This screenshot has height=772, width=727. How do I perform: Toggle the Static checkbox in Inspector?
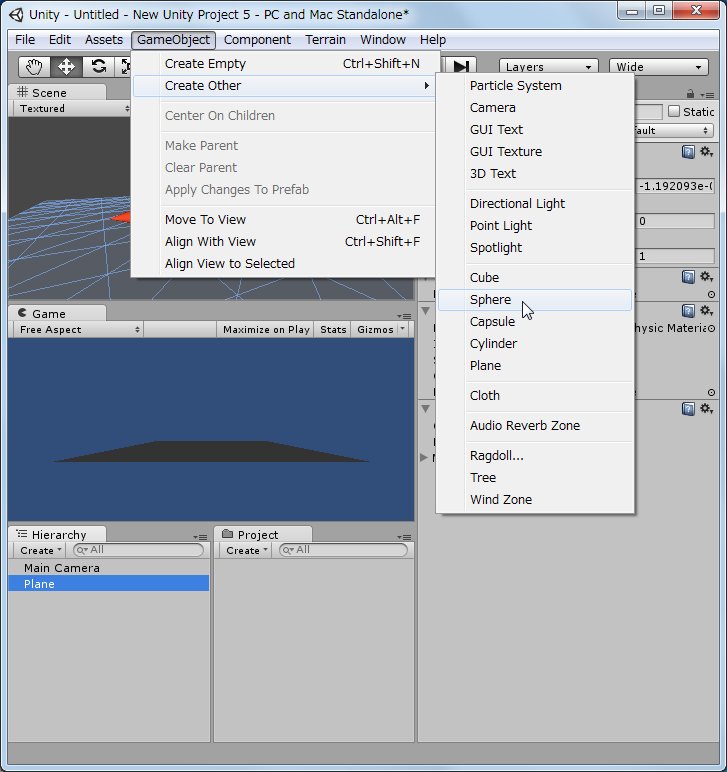pos(673,112)
